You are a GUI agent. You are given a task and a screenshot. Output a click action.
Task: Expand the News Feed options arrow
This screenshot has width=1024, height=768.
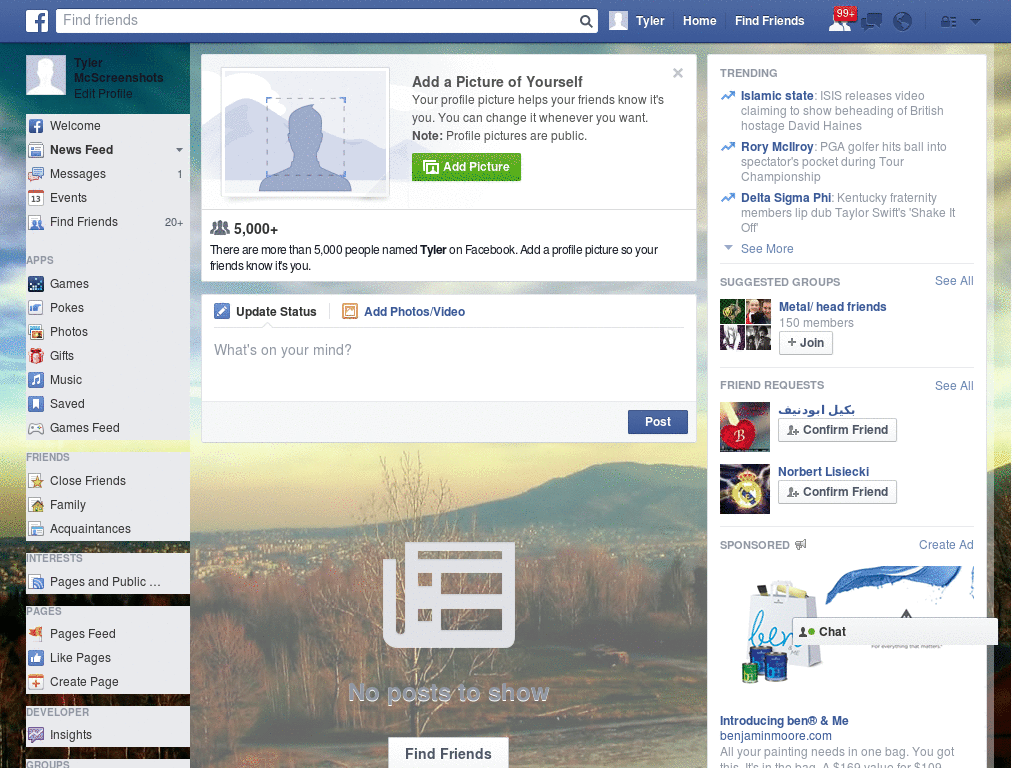[x=179, y=150]
